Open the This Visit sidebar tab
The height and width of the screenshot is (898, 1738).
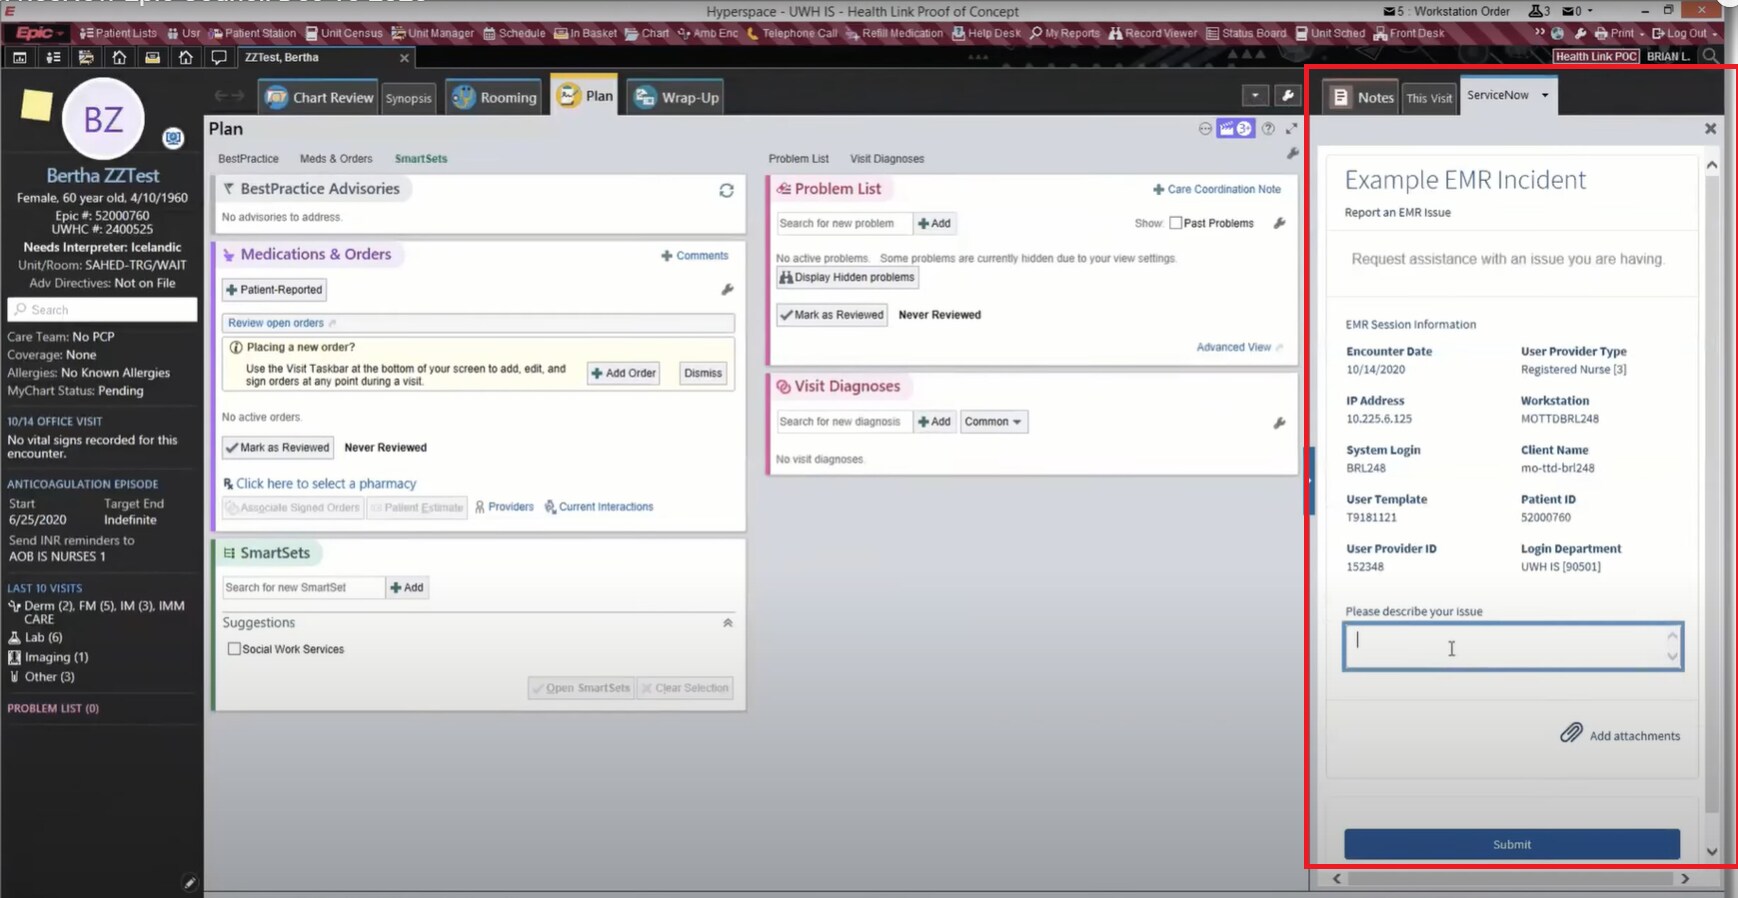pyautogui.click(x=1429, y=98)
